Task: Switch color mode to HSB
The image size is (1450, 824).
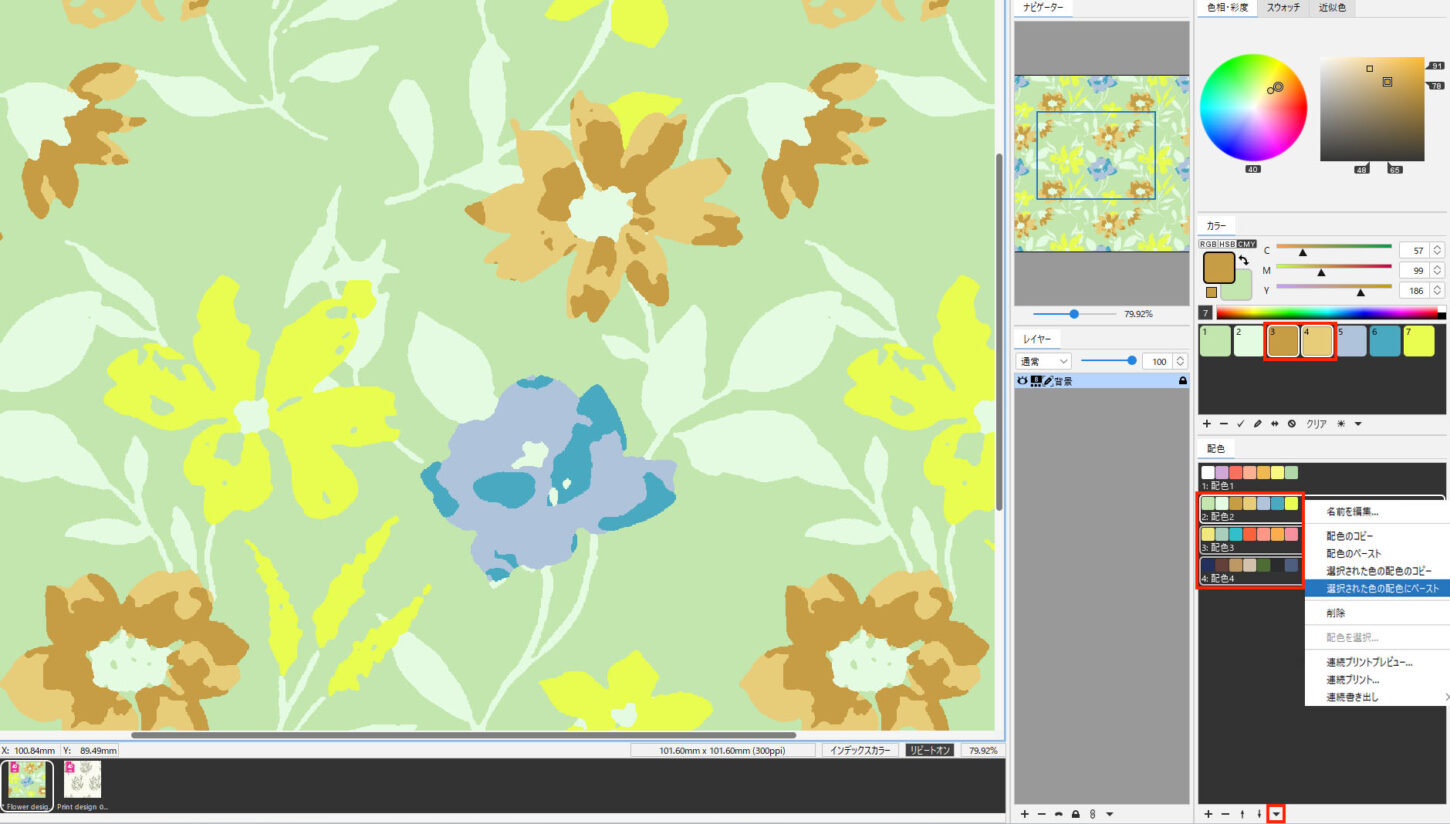Action: pyautogui.click(x=1227, y=244)
